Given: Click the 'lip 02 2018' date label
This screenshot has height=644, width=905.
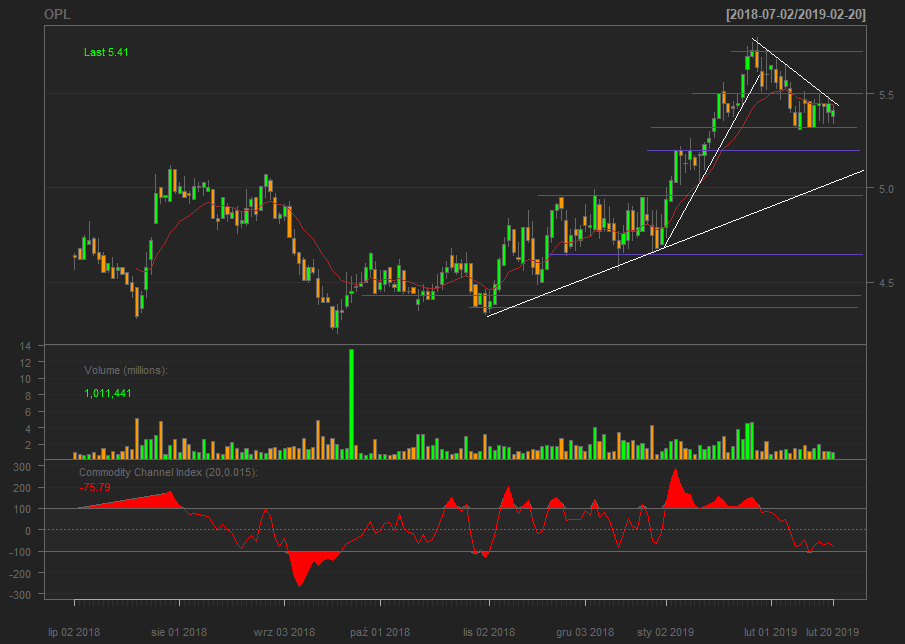Looking at the screenshot, I should coord(74,632).
